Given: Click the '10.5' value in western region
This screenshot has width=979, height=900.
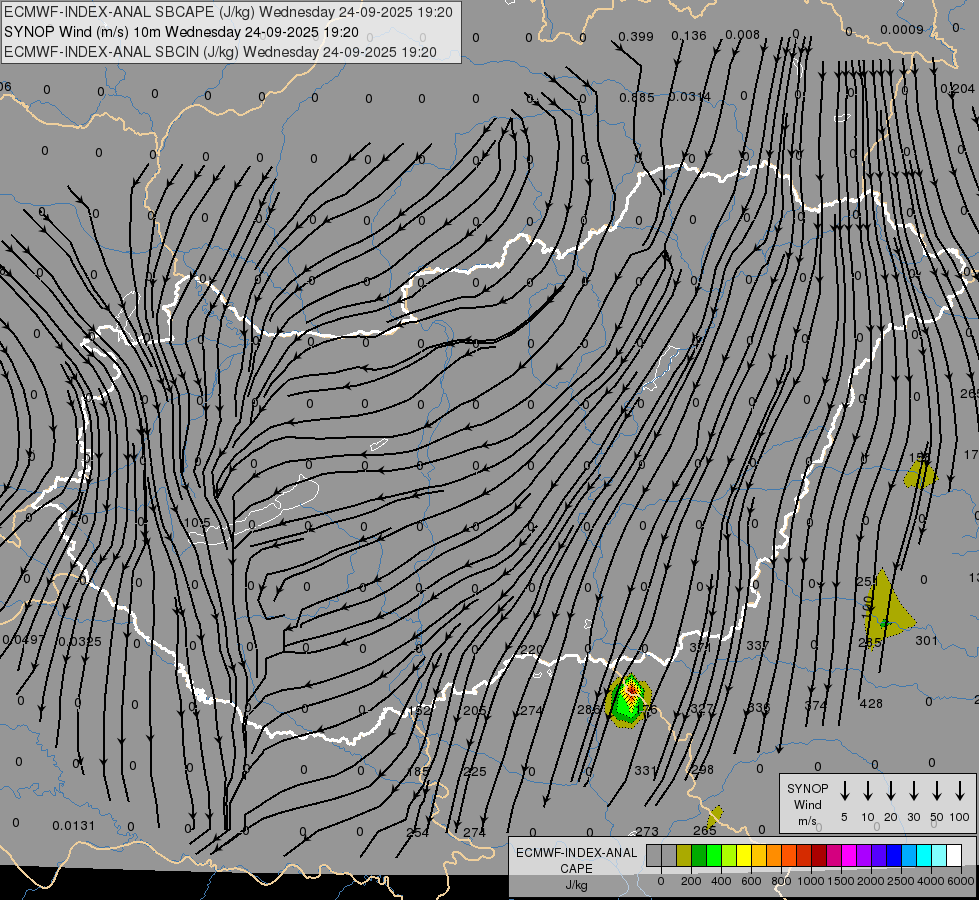Looking at the screenshot, I should (x=197, y=523).
